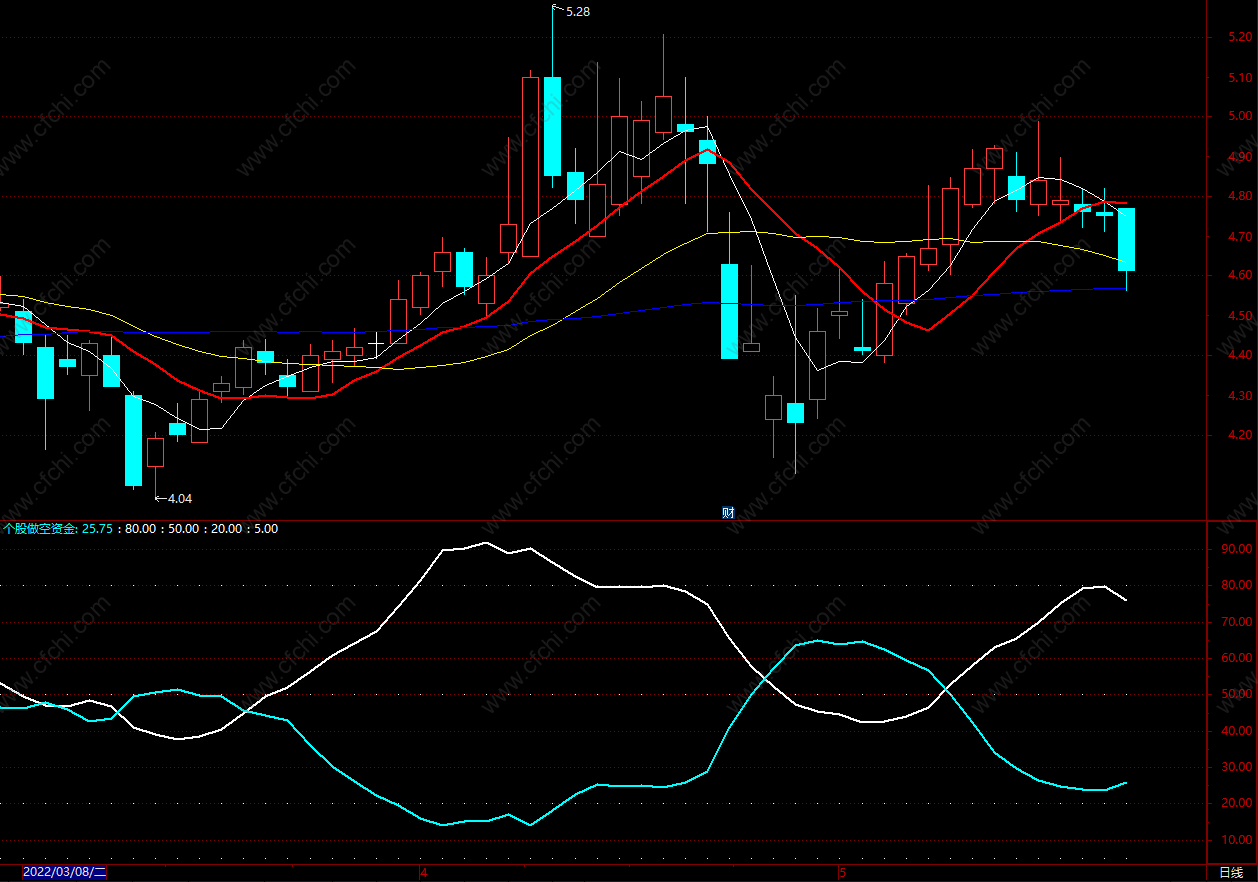Click the 4.60 price axis label

pos(1239,275)
